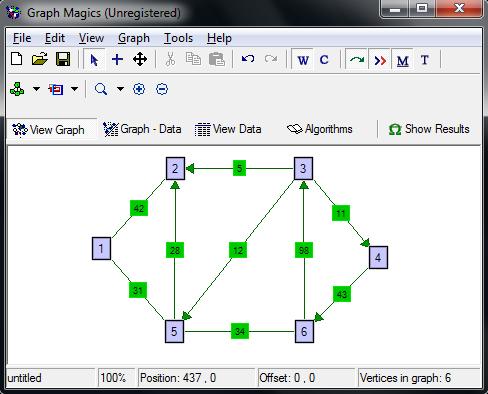
Task: Click the edge weight label 5
Action: [239, 168]
